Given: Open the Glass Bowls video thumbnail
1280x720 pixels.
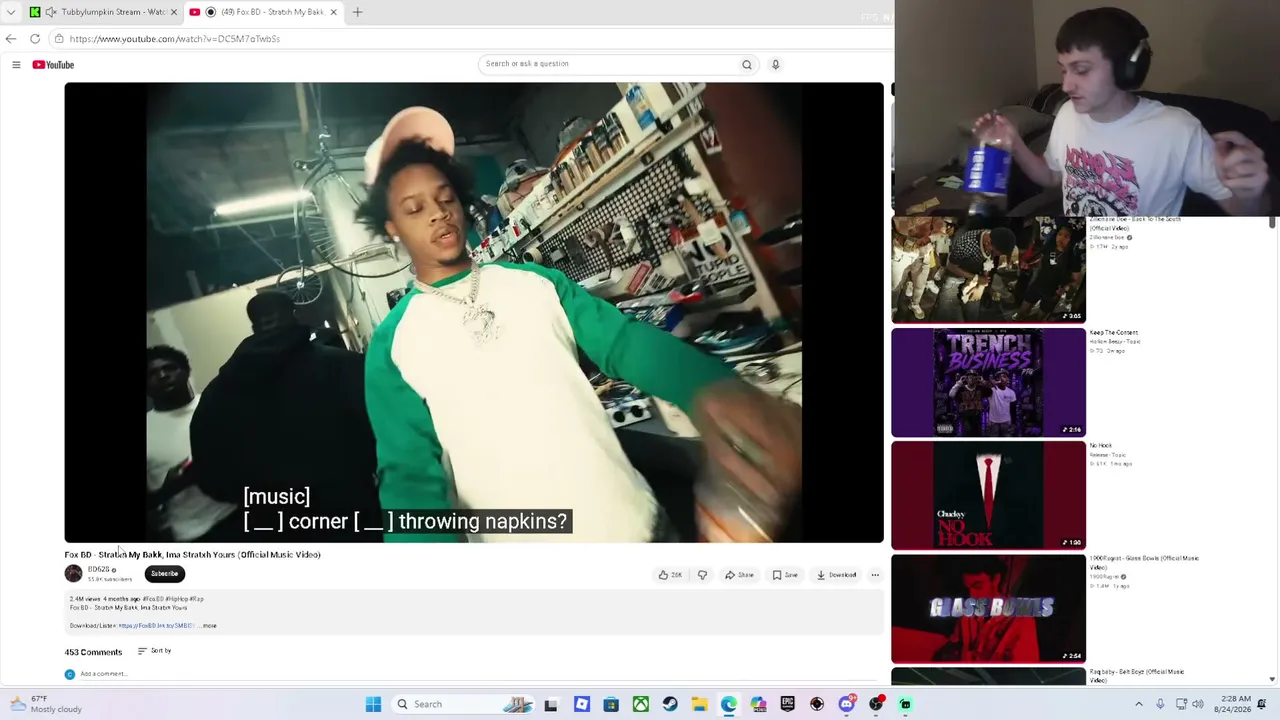Looking at the screenshot, I should pos(988,608).
